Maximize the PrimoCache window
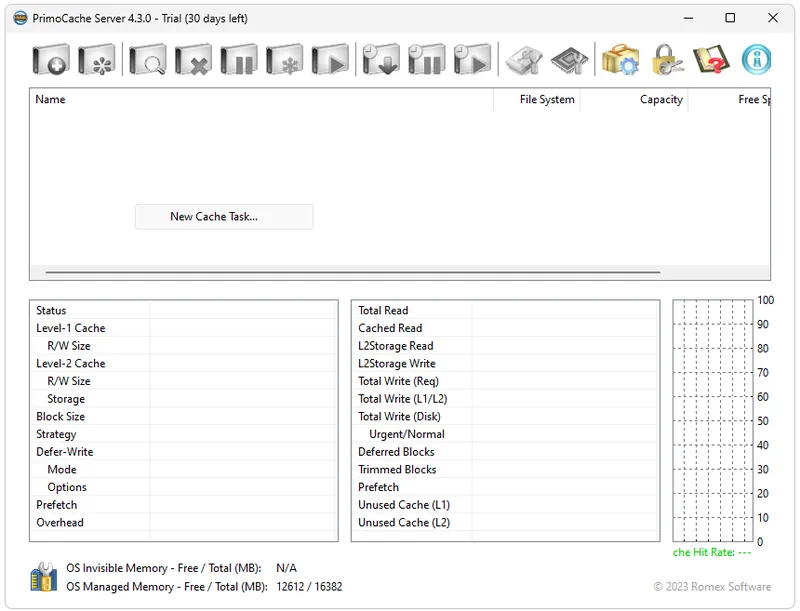 click(x=730, y=18)
